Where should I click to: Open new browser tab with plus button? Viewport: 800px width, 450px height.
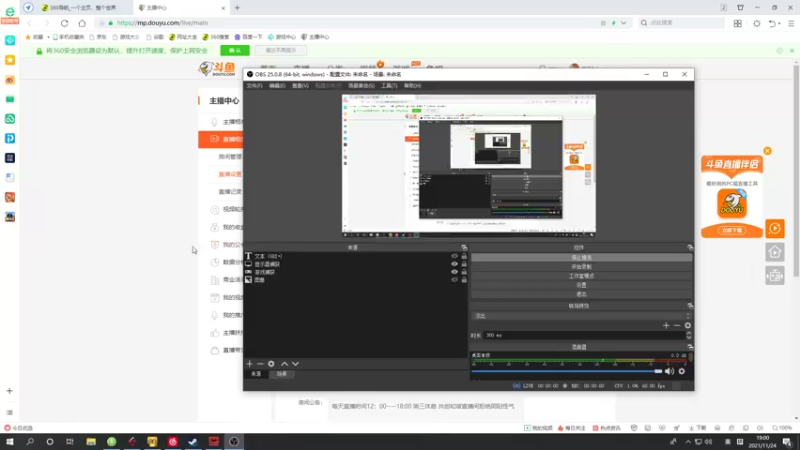click(237, 8)
